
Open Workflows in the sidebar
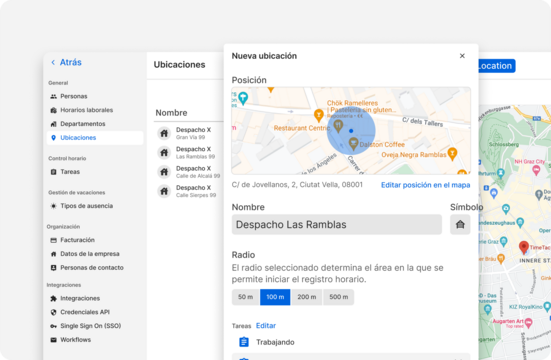(x=75, y=340)
